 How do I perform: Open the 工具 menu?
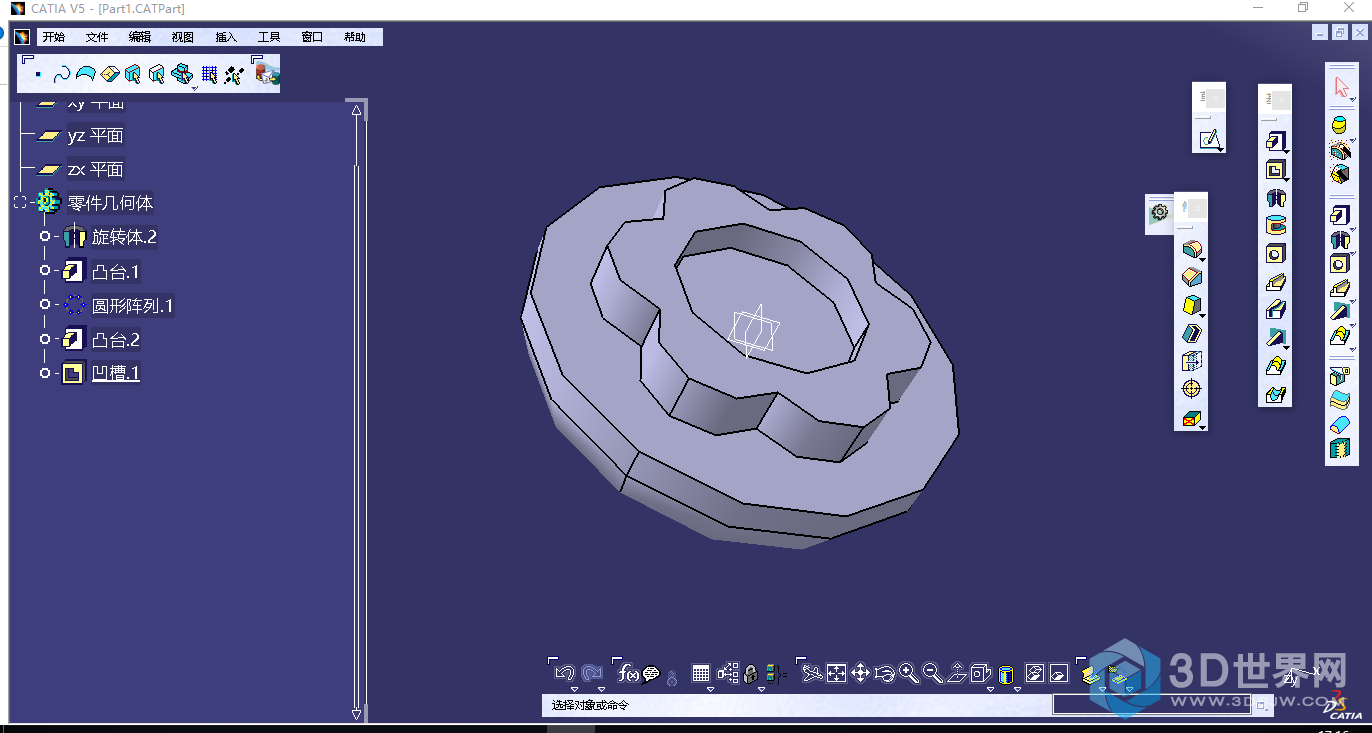[269, 37]
